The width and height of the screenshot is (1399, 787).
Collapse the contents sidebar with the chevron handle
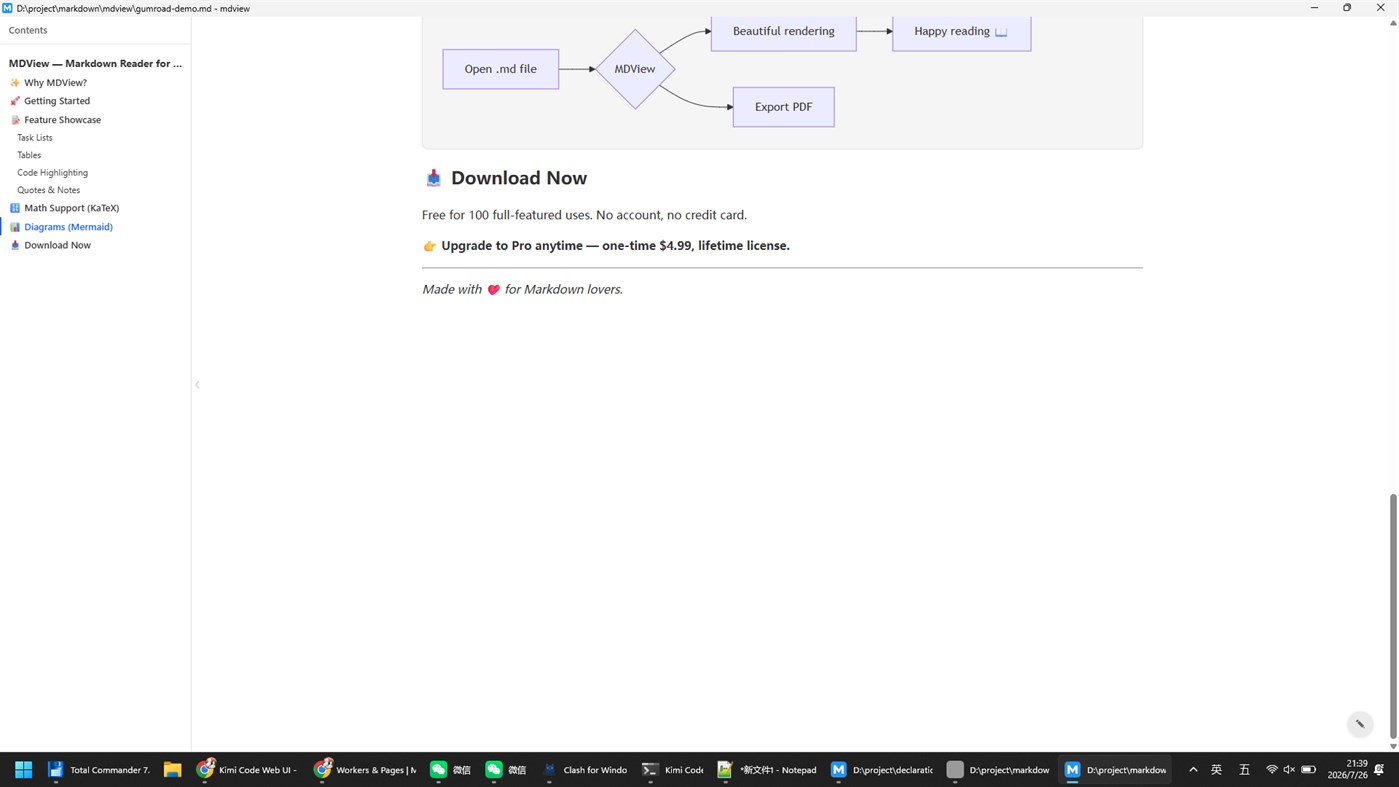click(197, 385)
